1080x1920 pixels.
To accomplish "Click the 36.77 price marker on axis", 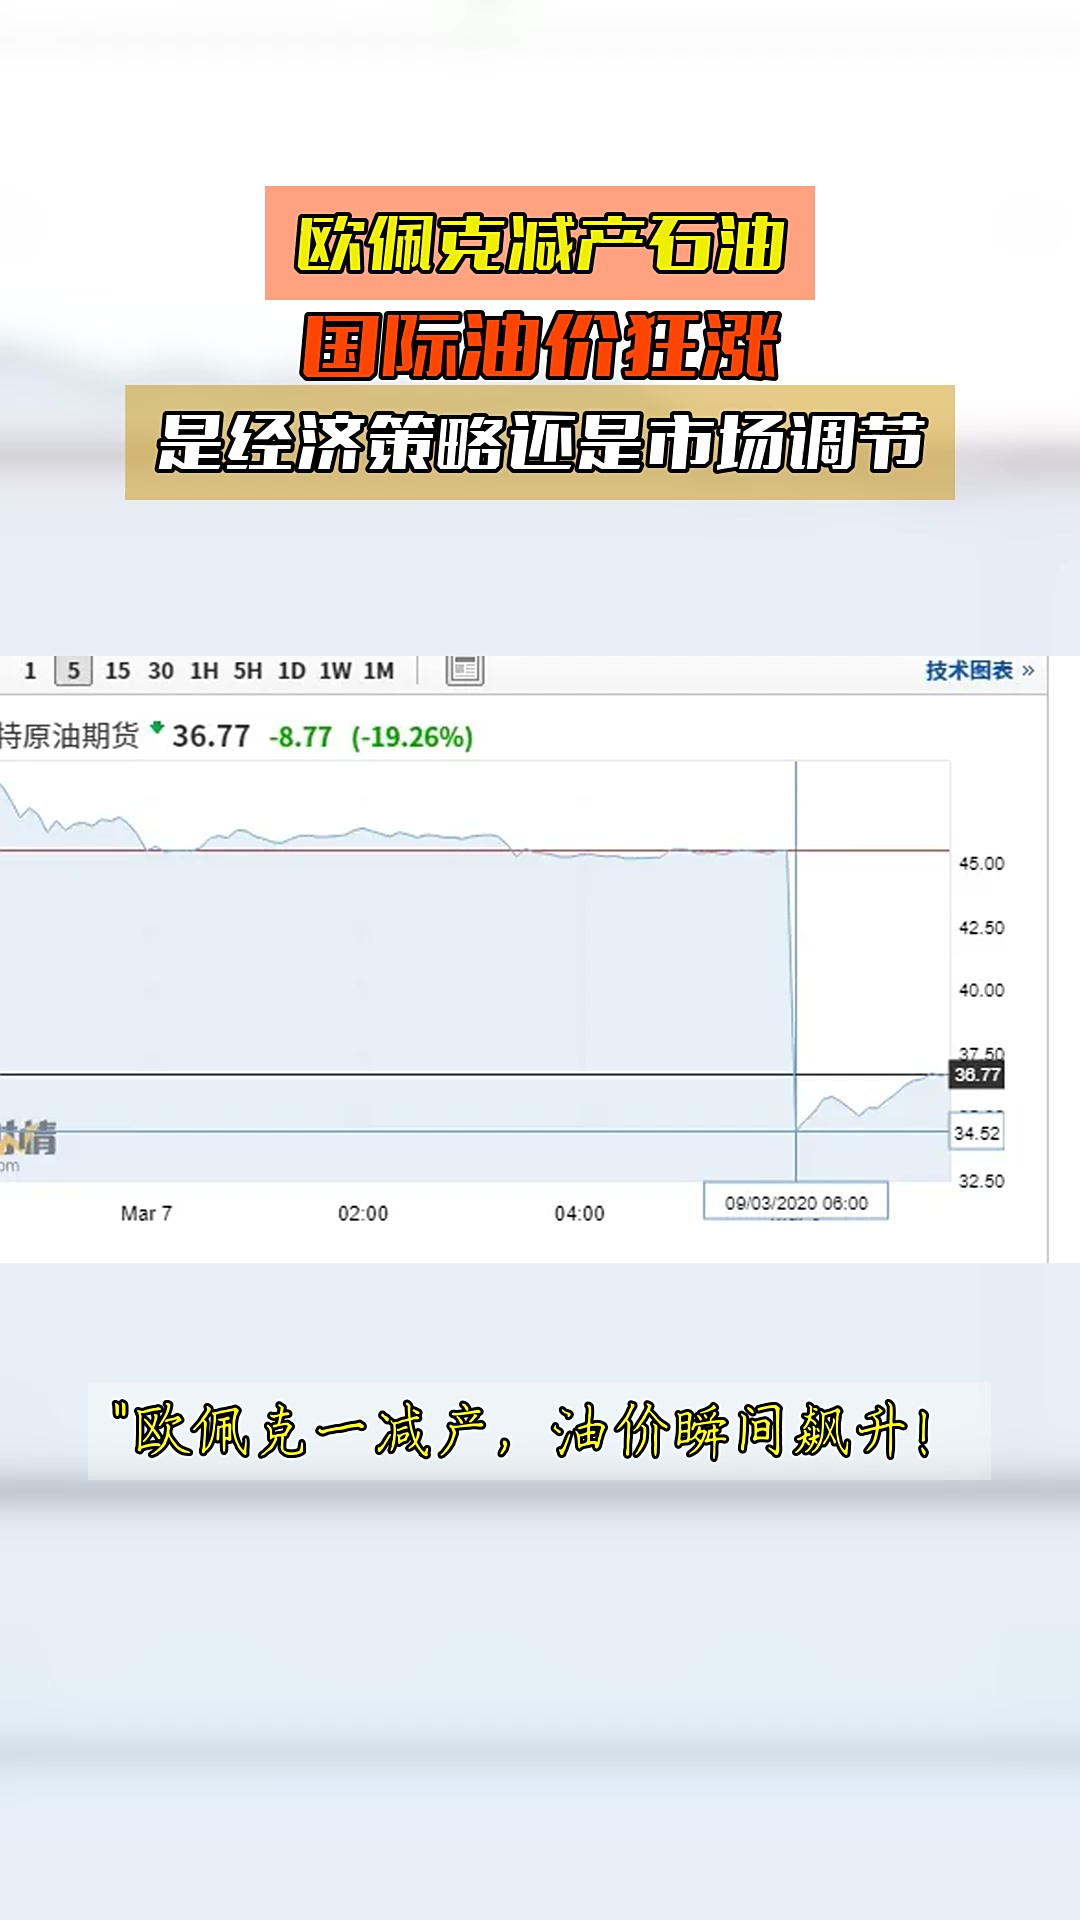I will click(x=977, y=1074).
